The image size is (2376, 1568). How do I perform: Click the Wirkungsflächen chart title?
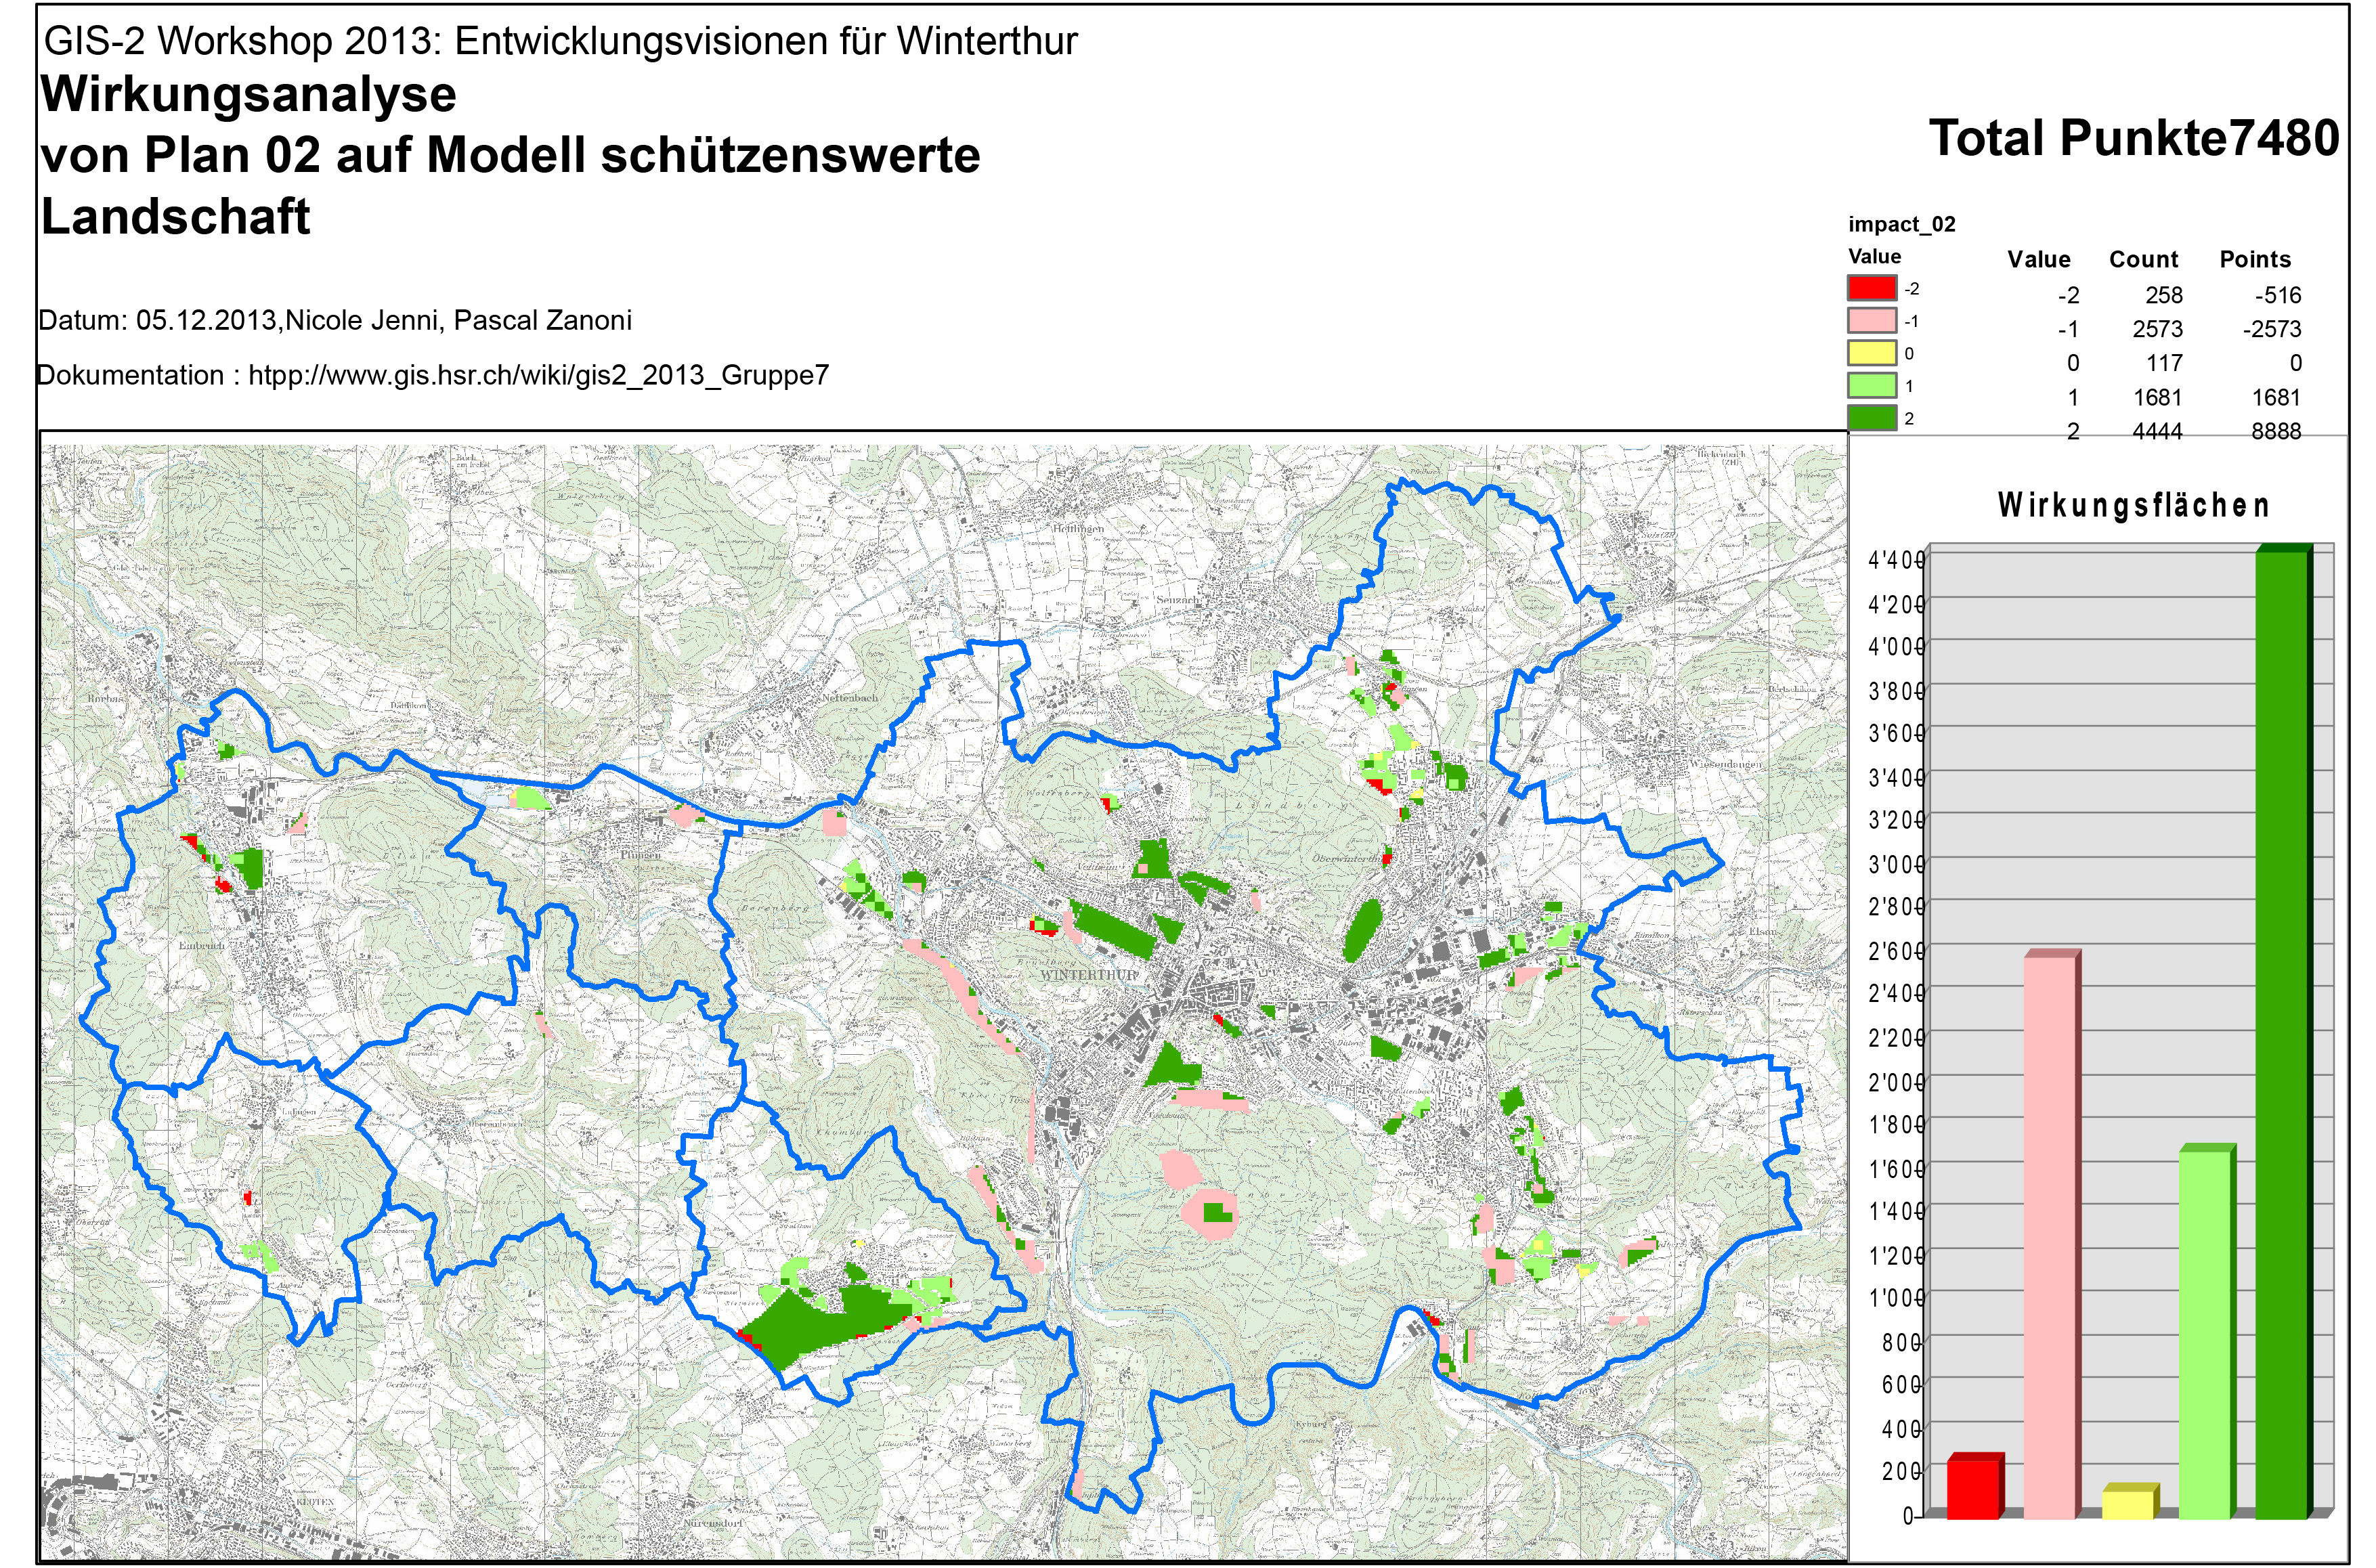tap(2133, 506)
